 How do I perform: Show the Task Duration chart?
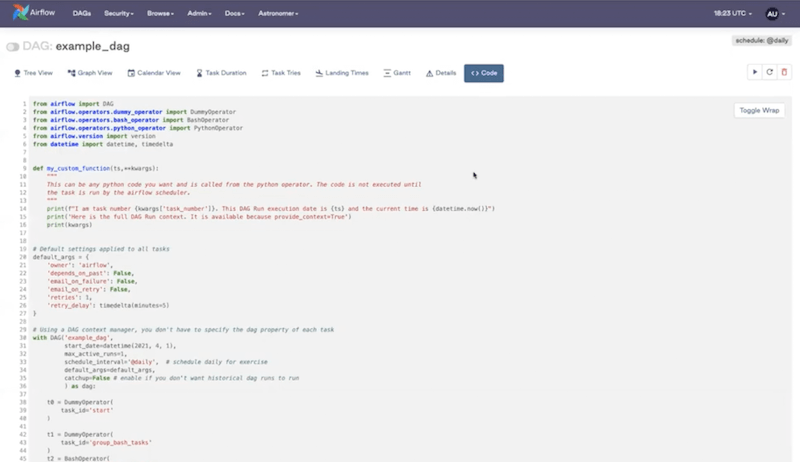[x=221, y=73]
